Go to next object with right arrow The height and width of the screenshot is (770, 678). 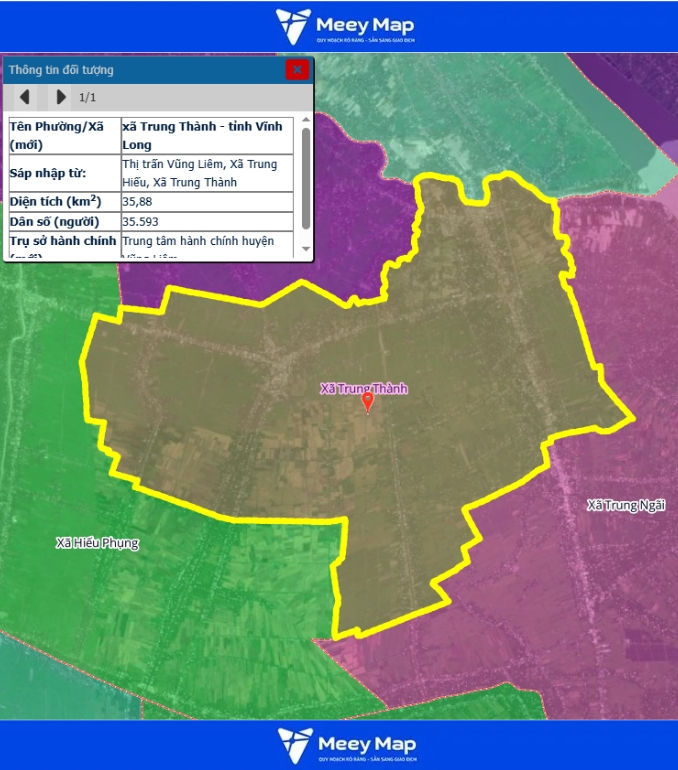pos(61,97)
